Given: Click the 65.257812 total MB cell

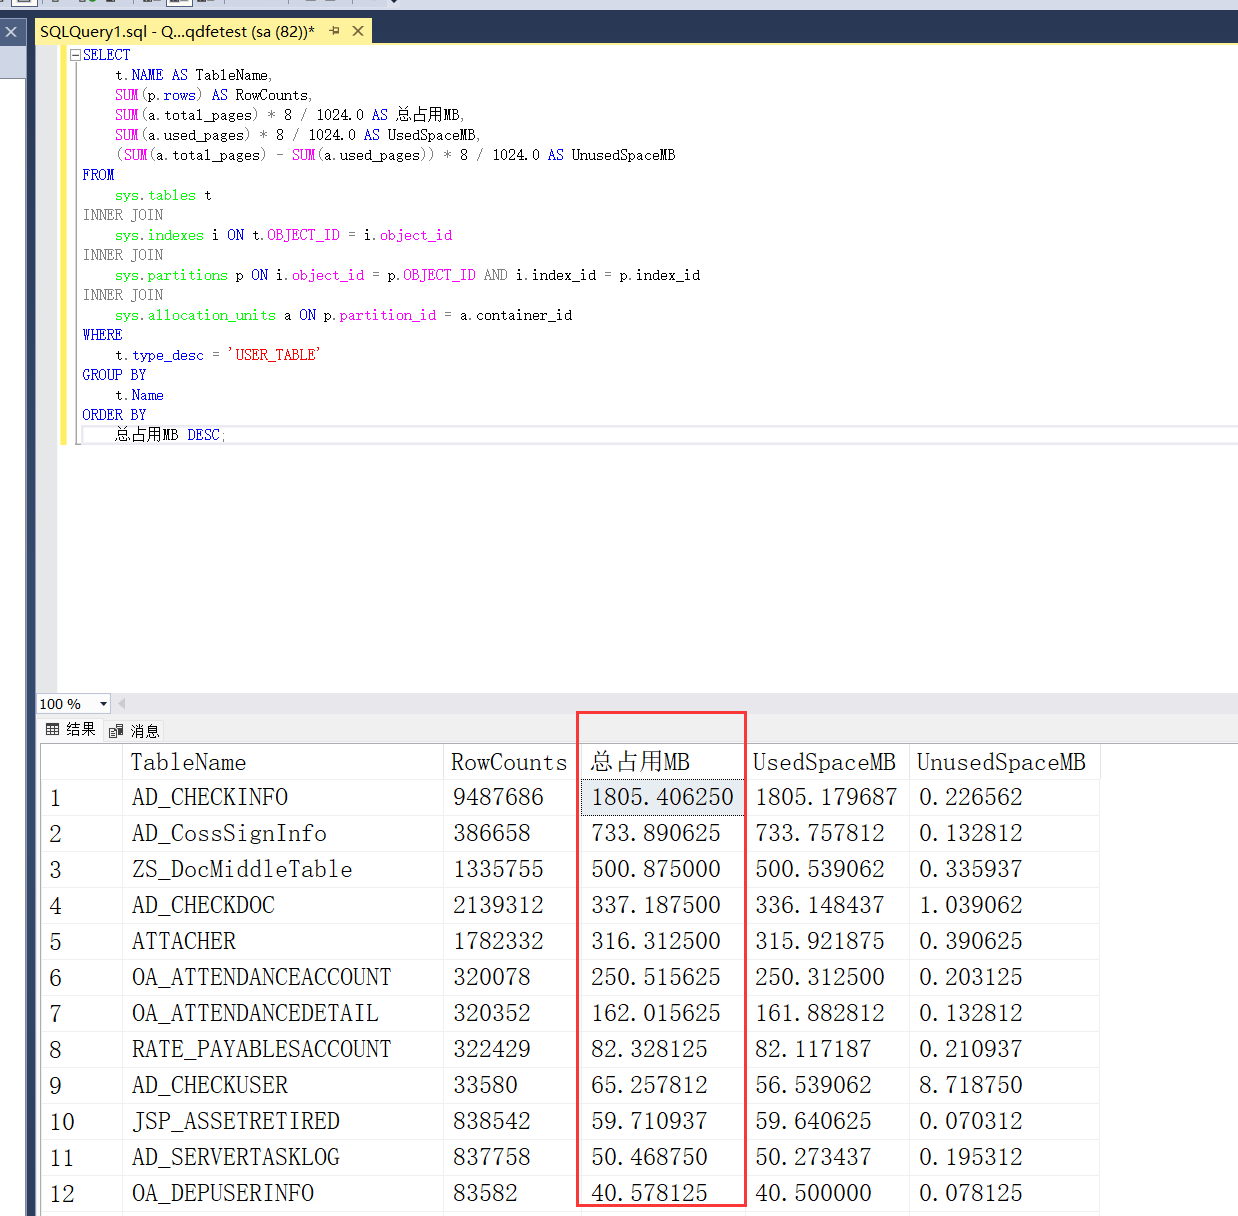Looking at the screenshot, I should click(x=662, y=1085).
